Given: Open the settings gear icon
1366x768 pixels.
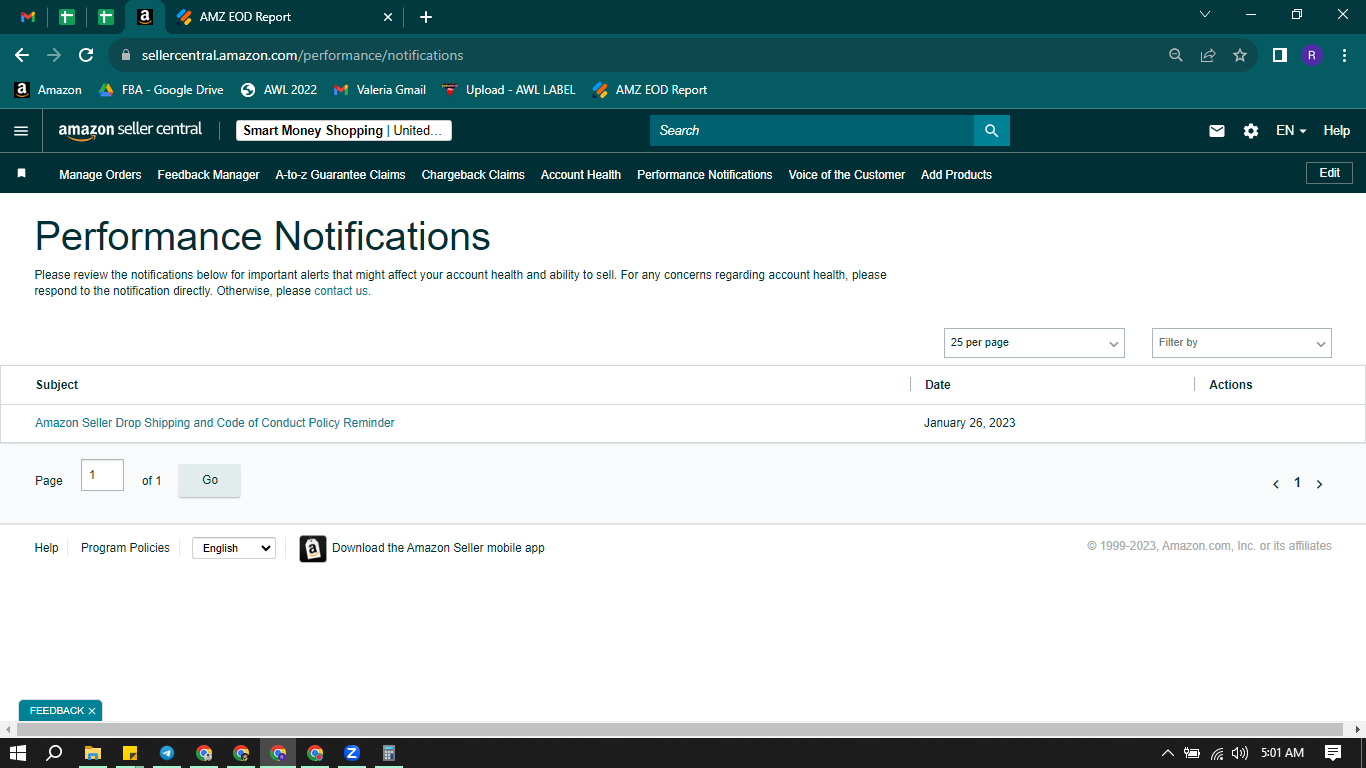Looking at the screenshot, I should click(1251, 131).
